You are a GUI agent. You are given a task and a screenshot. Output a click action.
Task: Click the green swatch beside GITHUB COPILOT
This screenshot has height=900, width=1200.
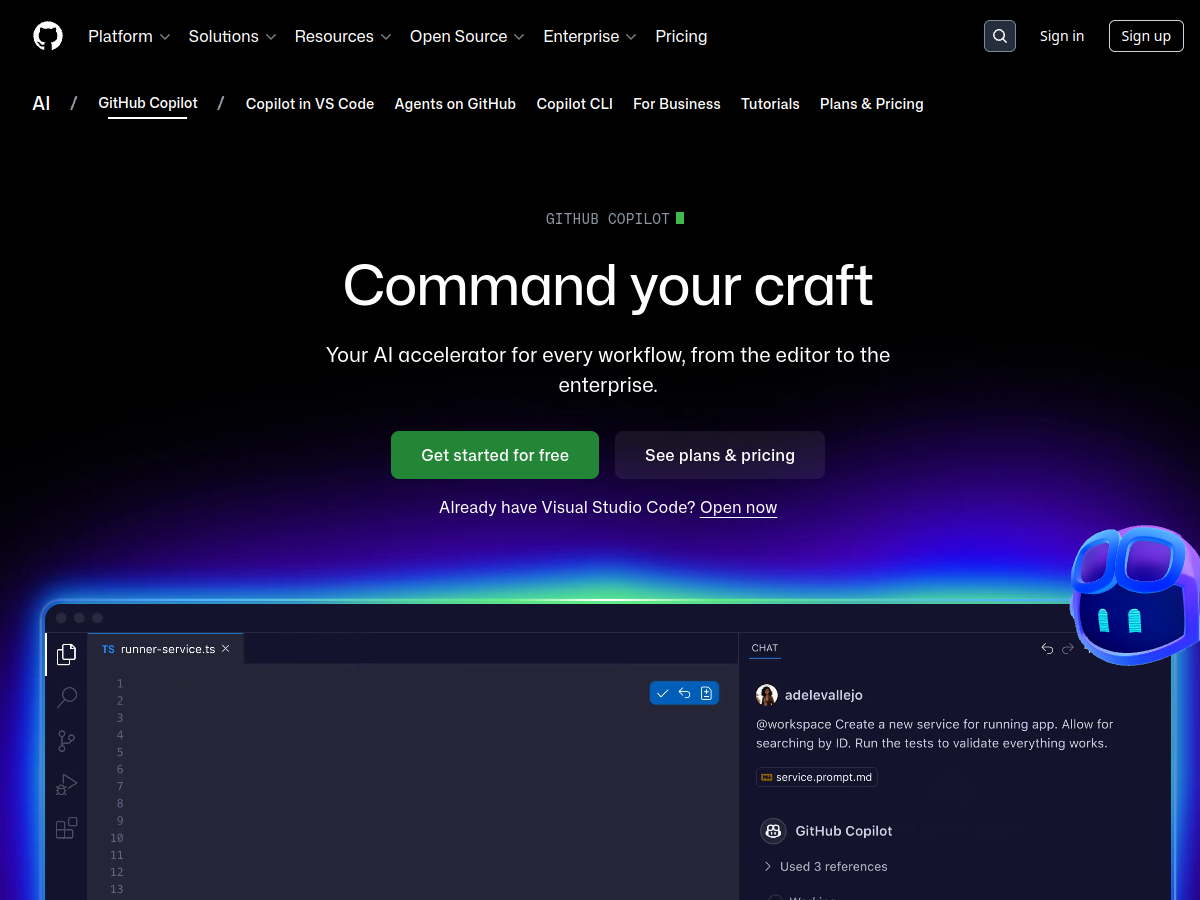(x=680, y=218)
